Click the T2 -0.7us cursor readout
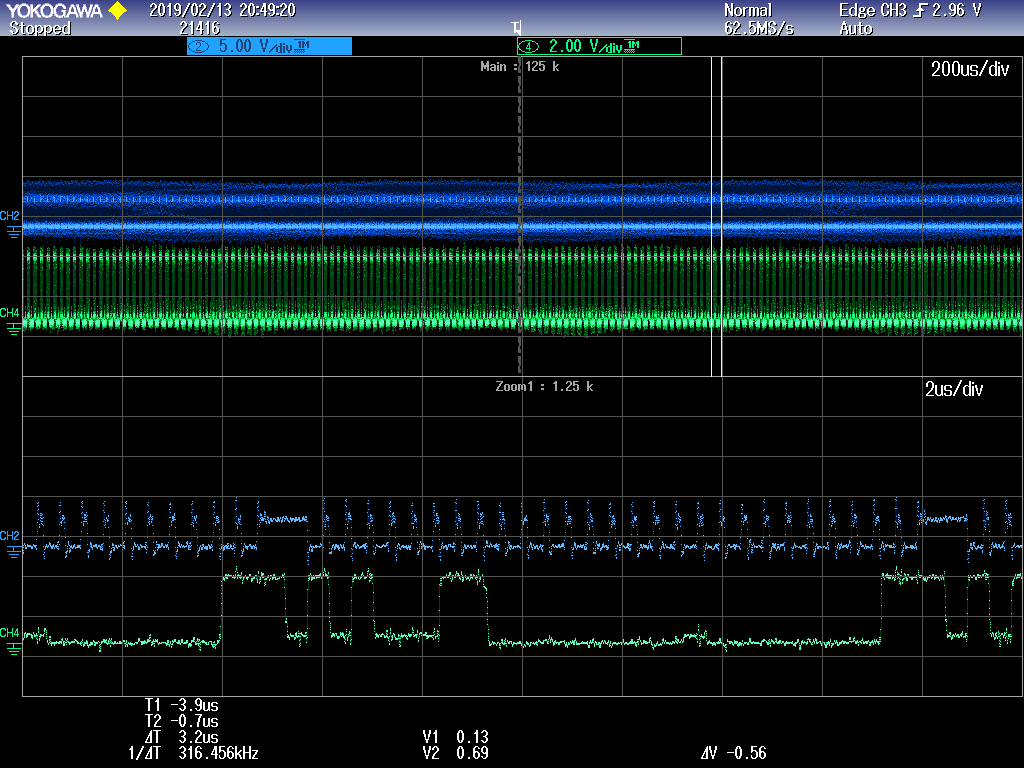 (x=182, y=722)
